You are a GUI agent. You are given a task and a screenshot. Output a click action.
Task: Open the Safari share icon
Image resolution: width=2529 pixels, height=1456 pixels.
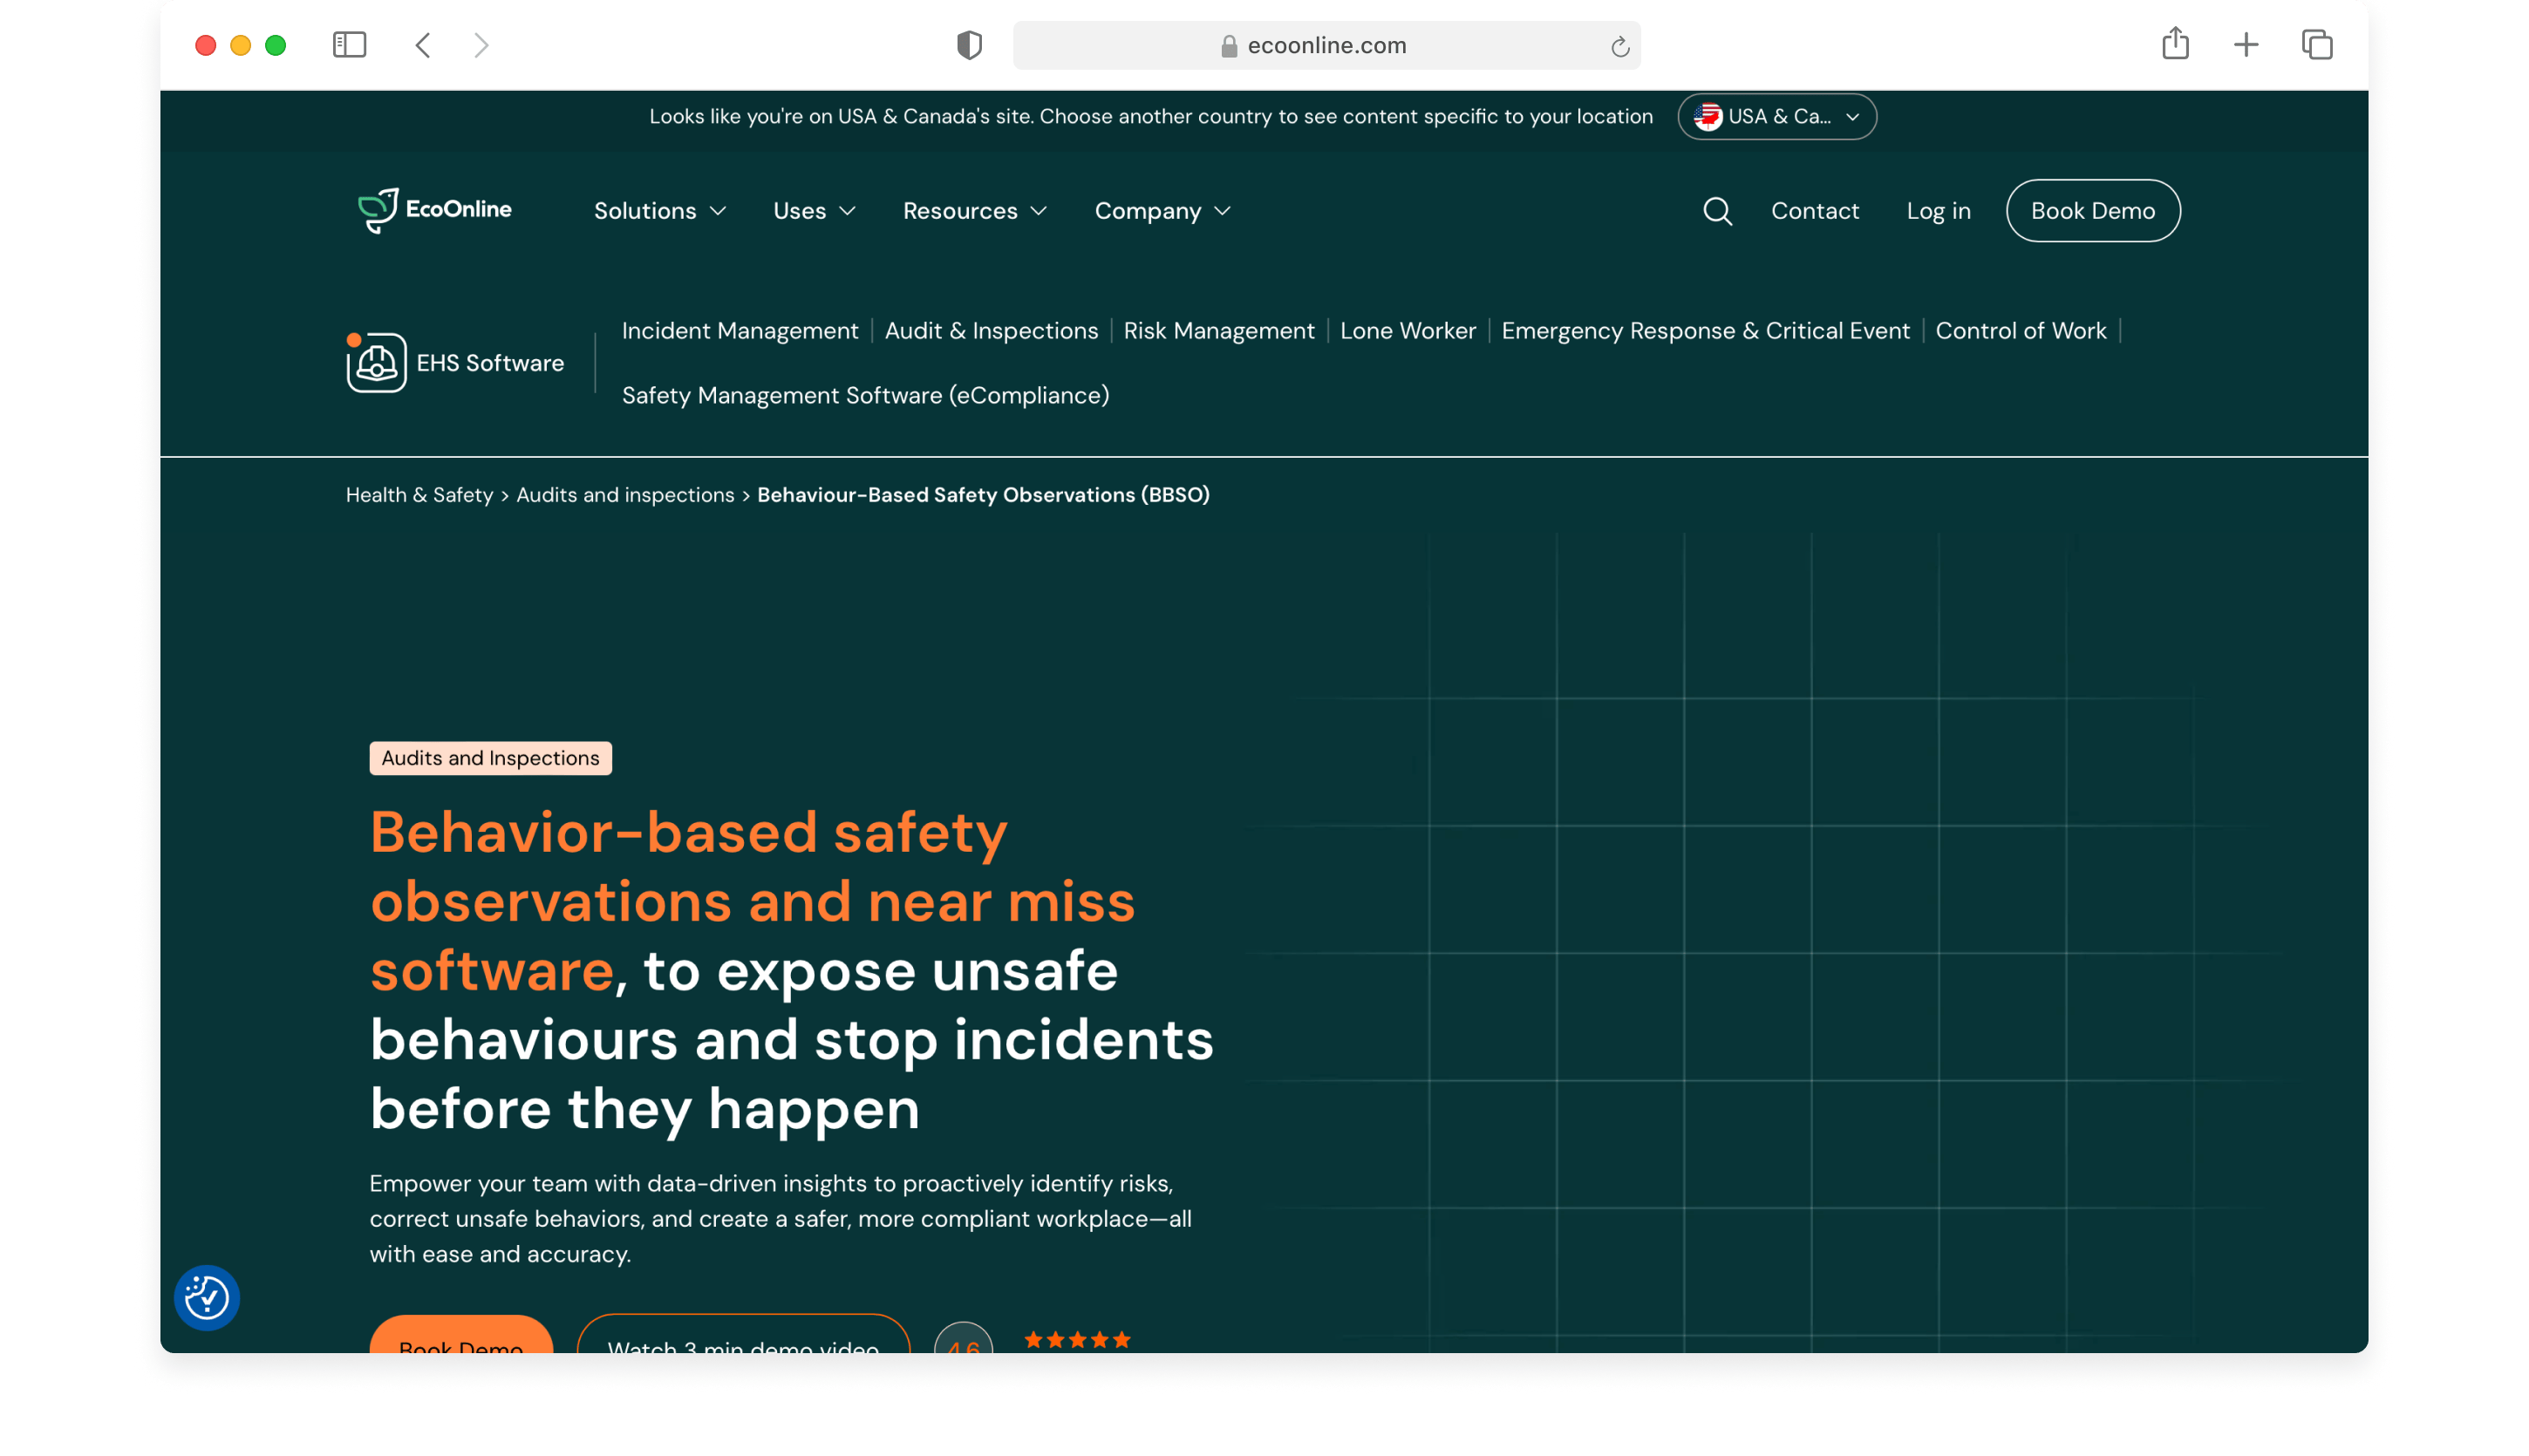2175,45
